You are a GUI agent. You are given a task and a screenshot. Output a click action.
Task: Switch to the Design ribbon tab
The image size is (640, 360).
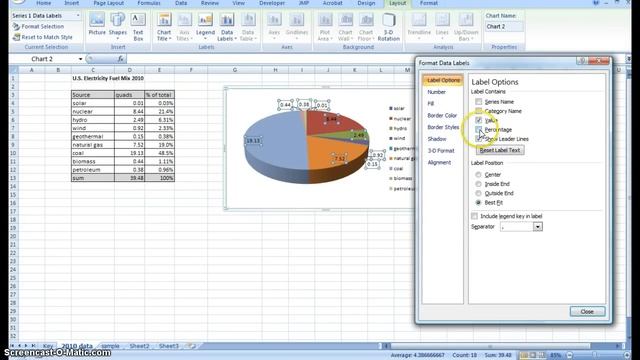click(366, 3)
